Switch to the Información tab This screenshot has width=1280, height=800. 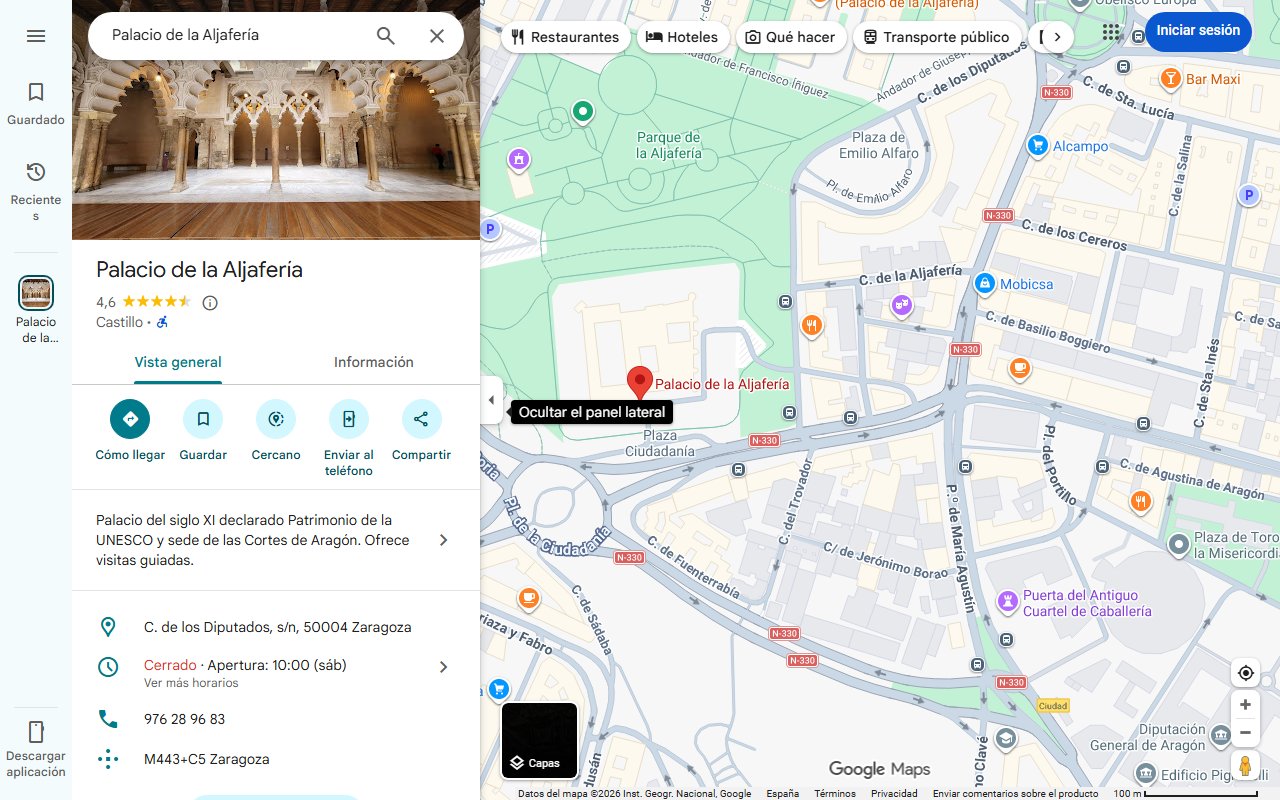click(x=373, y=362)
